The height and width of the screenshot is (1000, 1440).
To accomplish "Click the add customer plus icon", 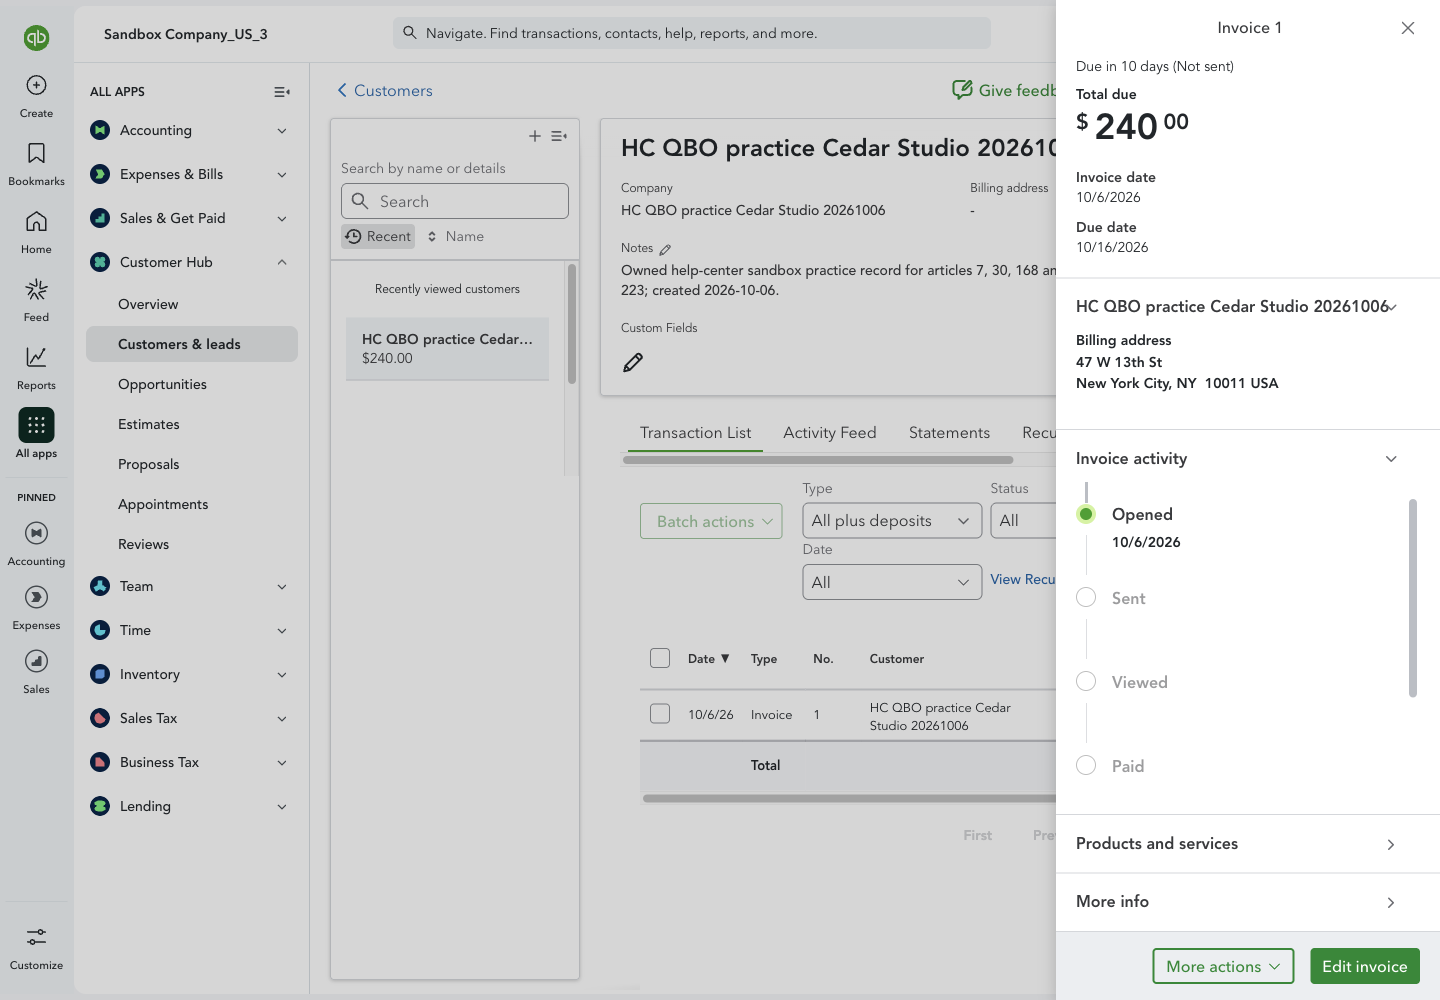I will pos(535,136).
